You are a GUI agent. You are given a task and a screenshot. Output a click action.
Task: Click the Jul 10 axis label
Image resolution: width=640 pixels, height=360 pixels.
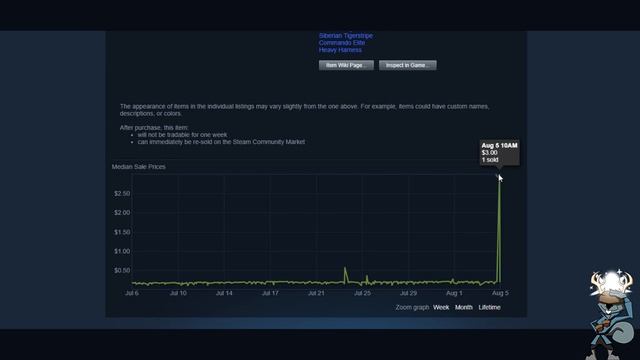(x=178, y=293)
